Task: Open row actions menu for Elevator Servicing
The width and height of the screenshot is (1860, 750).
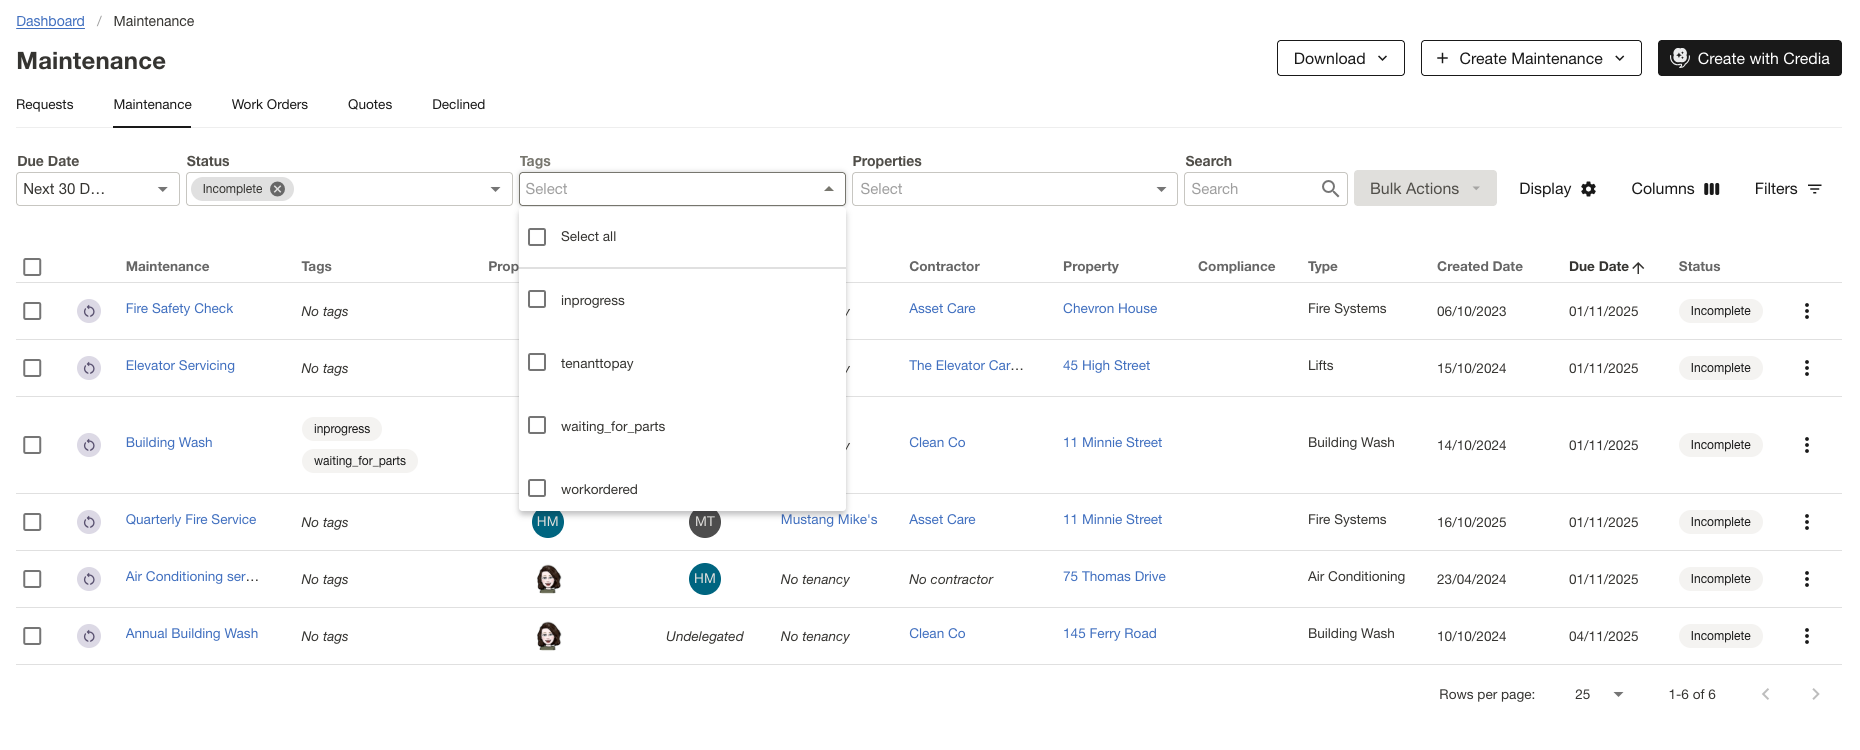Action: [1806, 368]
